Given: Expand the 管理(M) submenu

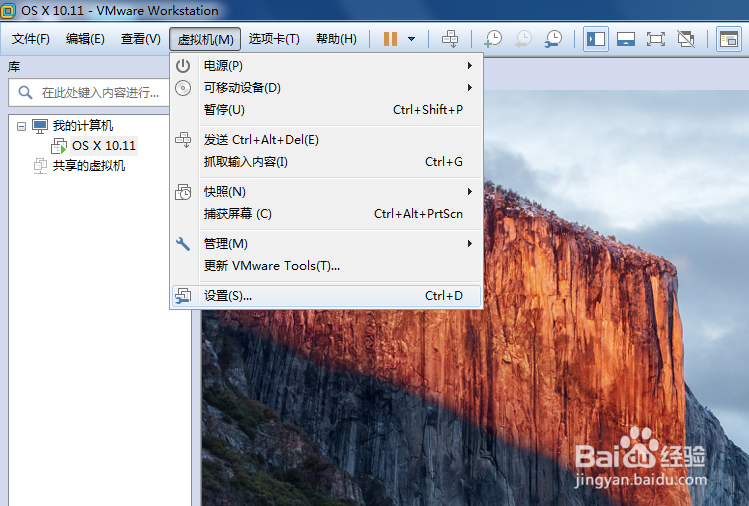Looking at the screenshot, I should [x=327, y=244].
